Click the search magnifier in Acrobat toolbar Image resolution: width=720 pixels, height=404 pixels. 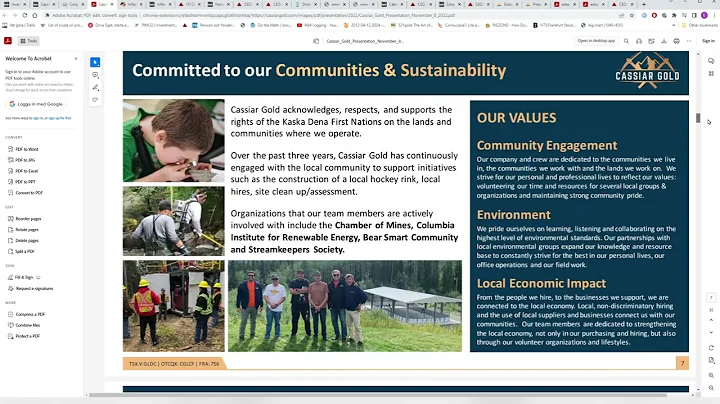(626, 41)
